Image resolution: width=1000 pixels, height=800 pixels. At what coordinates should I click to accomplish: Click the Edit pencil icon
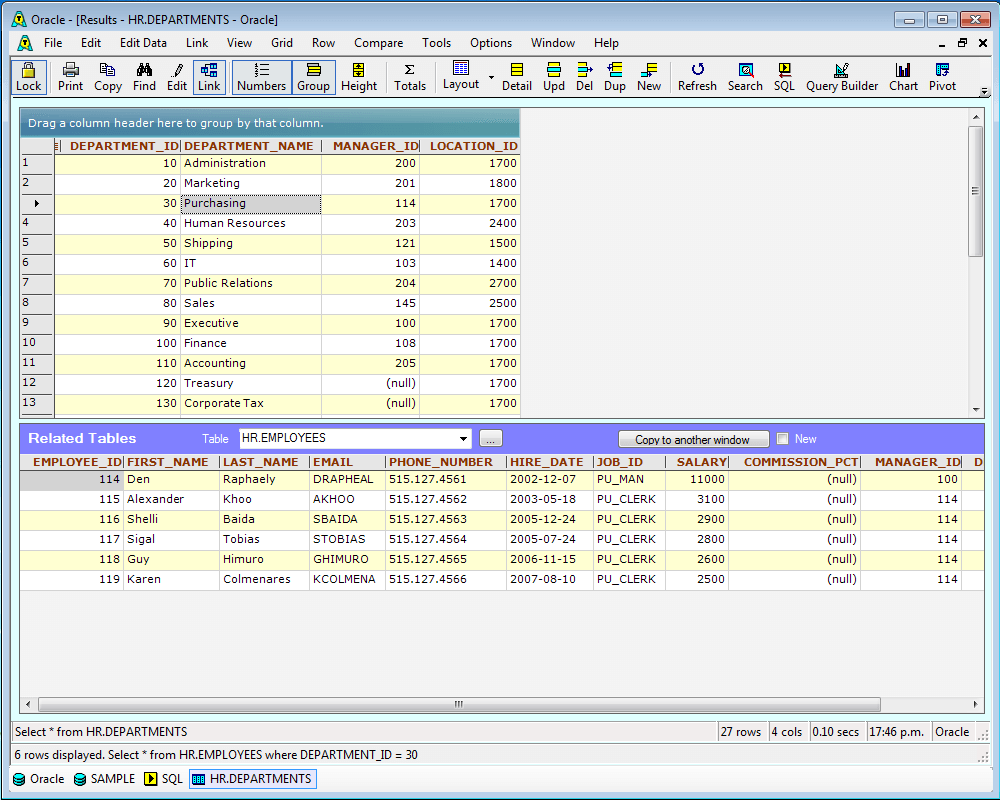[x=177, y=77]
